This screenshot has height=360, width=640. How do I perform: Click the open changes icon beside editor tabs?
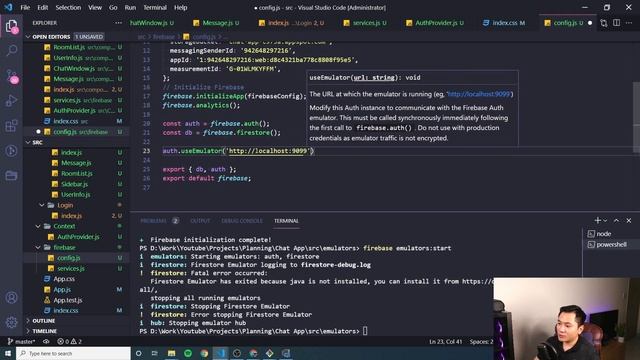pos(604,23)
